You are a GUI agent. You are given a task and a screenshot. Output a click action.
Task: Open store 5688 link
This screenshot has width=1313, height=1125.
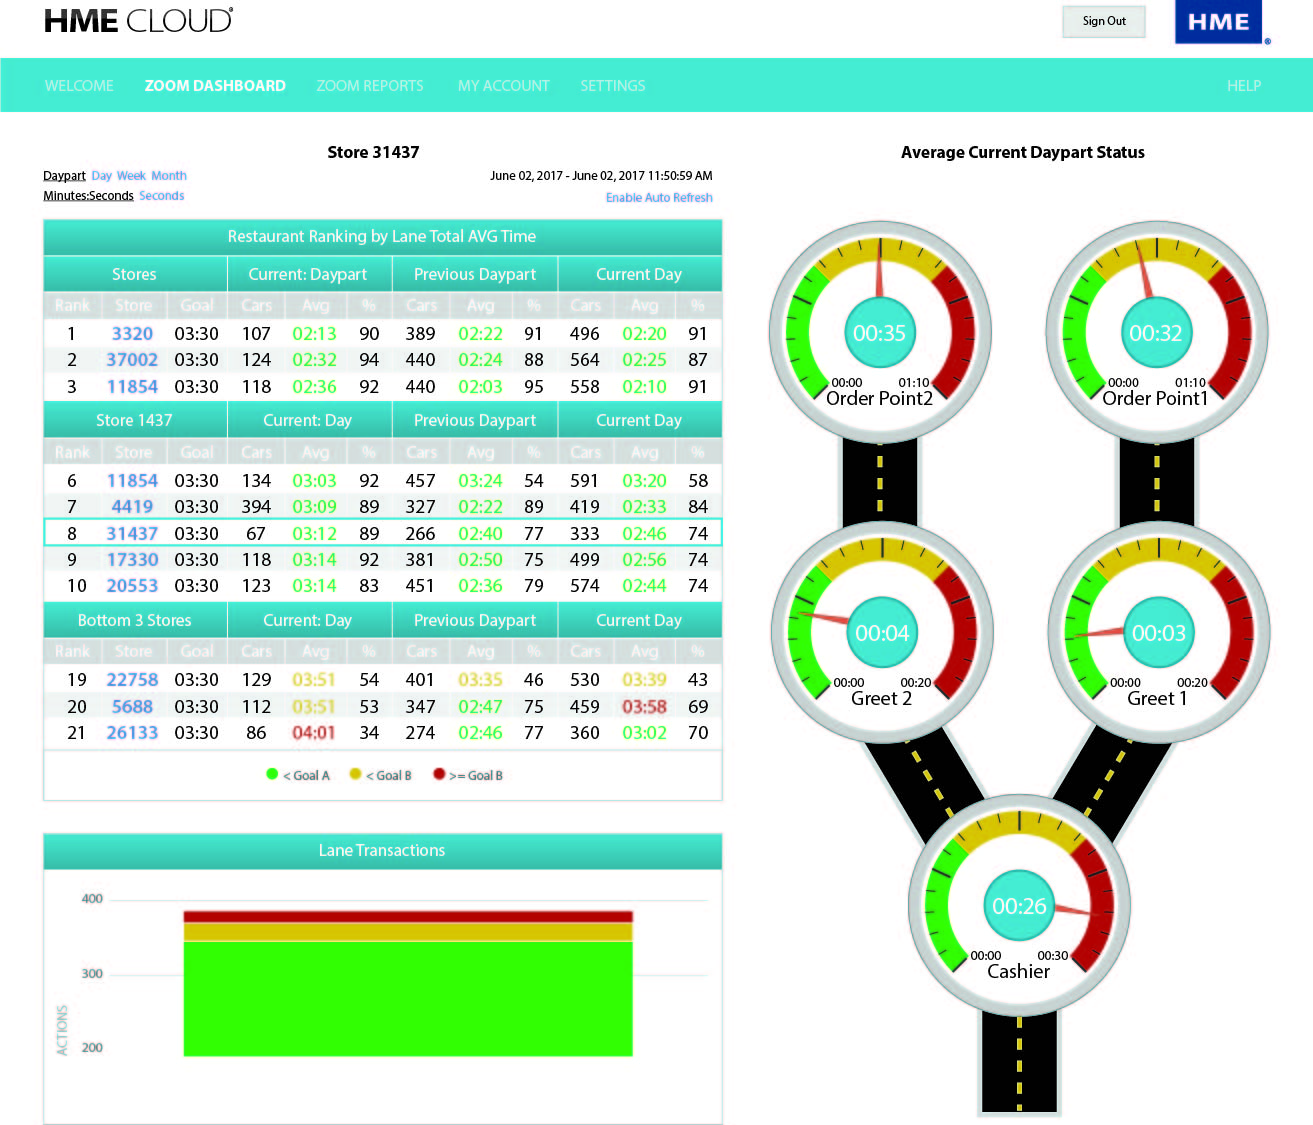[x=132, y=707]
